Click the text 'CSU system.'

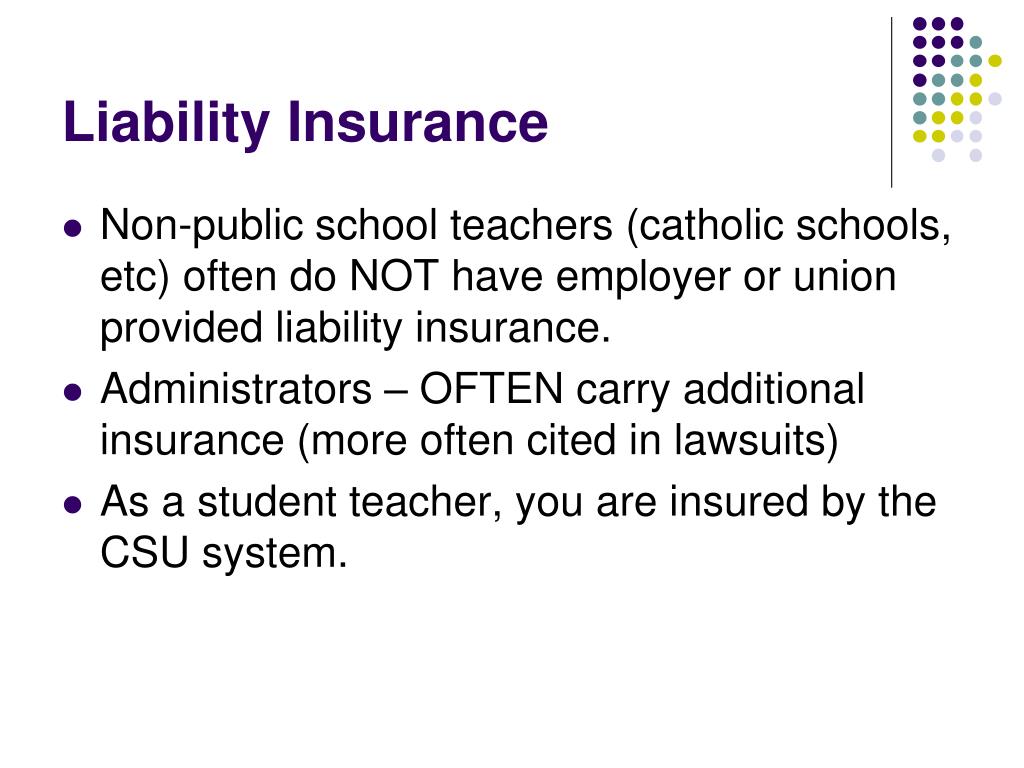224,554
